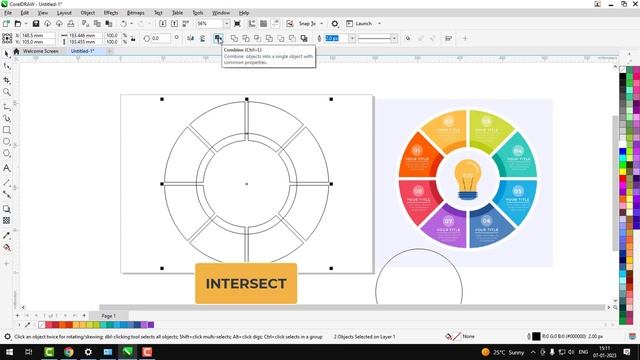Open the Launch dropdown arrow
Image resolution: width=640 pixels, height=360 pixels.
pos(380,24)
